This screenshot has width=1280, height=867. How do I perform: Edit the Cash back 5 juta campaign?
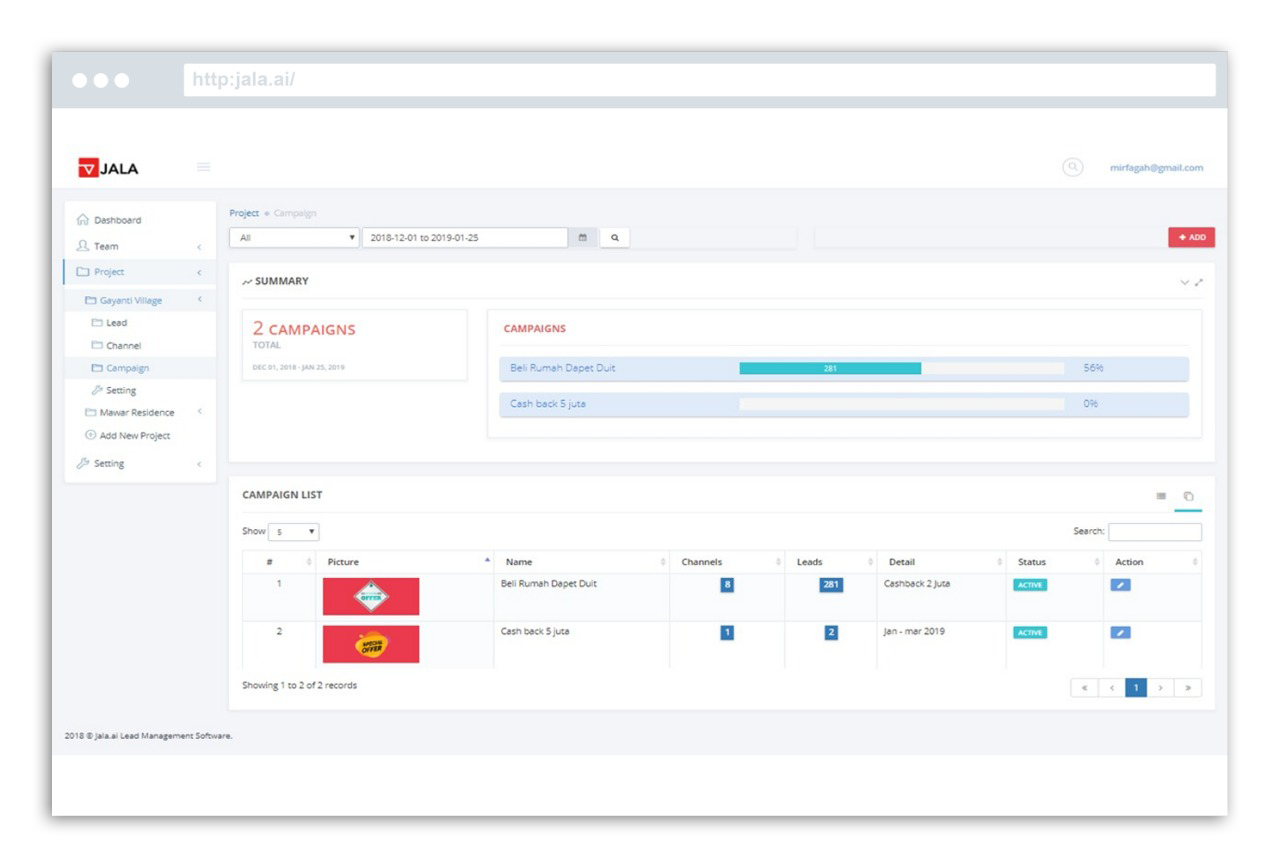1120,633
